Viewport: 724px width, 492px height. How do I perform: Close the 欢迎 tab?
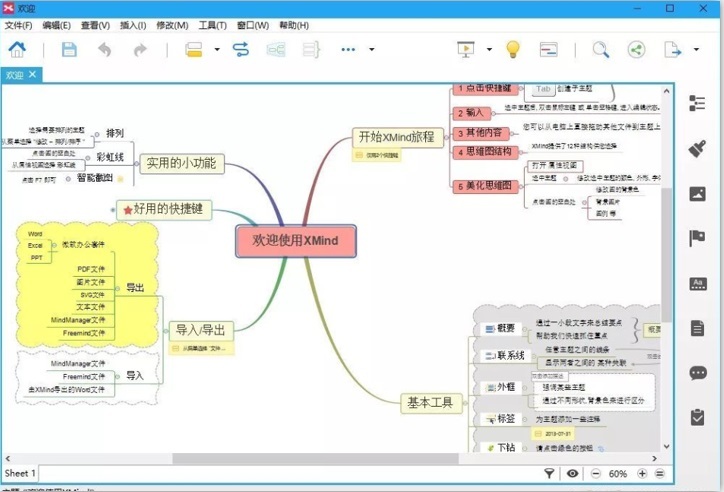tap(32, 74)
